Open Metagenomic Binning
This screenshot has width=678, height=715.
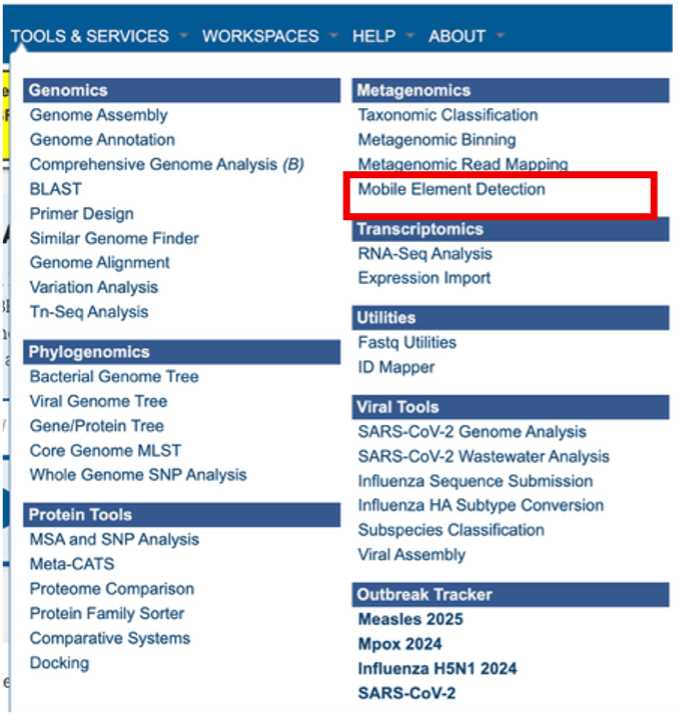437,140
